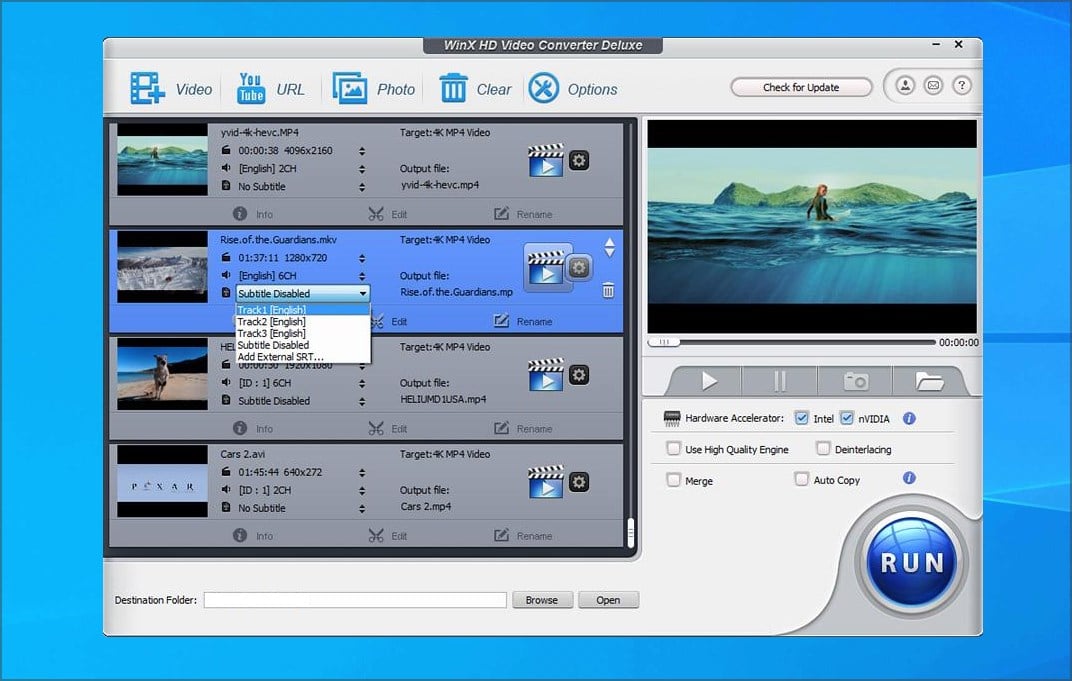Show Info for yvid-4k-hevc.MP4

click(x=253, y=214)
